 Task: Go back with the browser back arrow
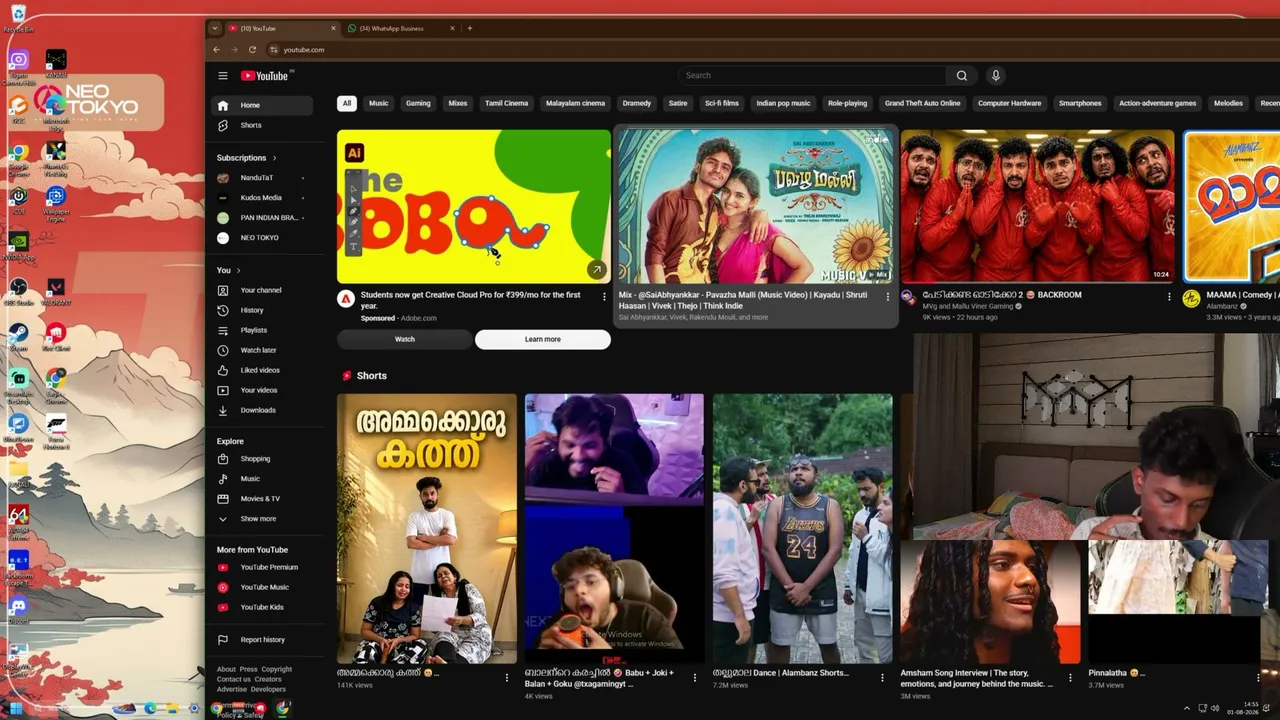(216, 49)
